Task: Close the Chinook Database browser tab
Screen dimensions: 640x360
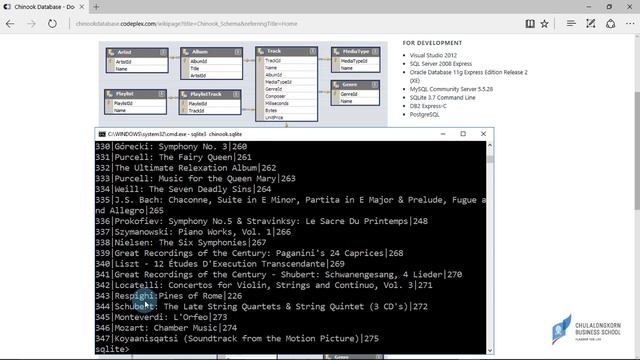Action: 82,7
